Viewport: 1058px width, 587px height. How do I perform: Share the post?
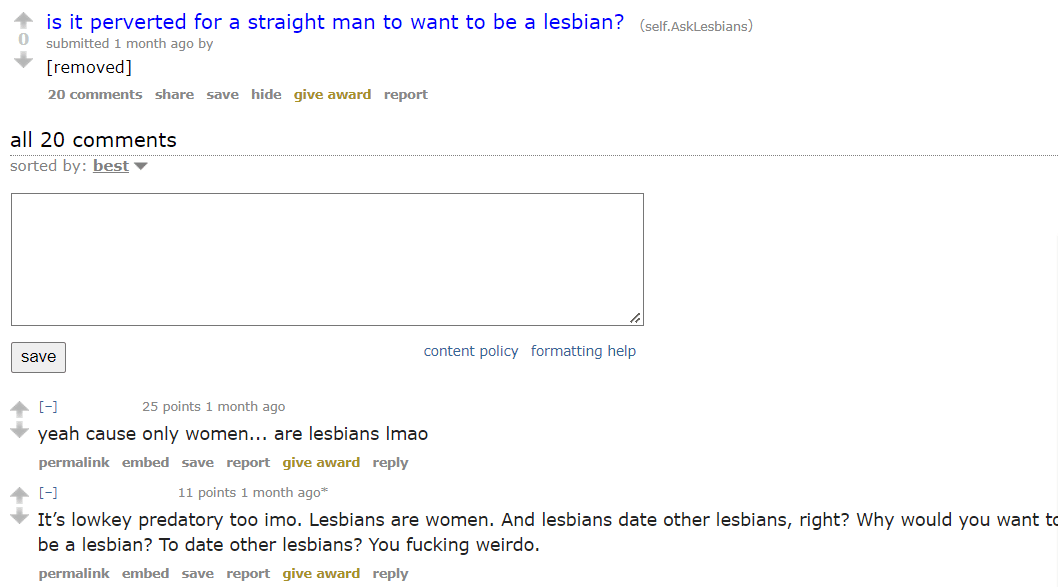tap(174, 95)
